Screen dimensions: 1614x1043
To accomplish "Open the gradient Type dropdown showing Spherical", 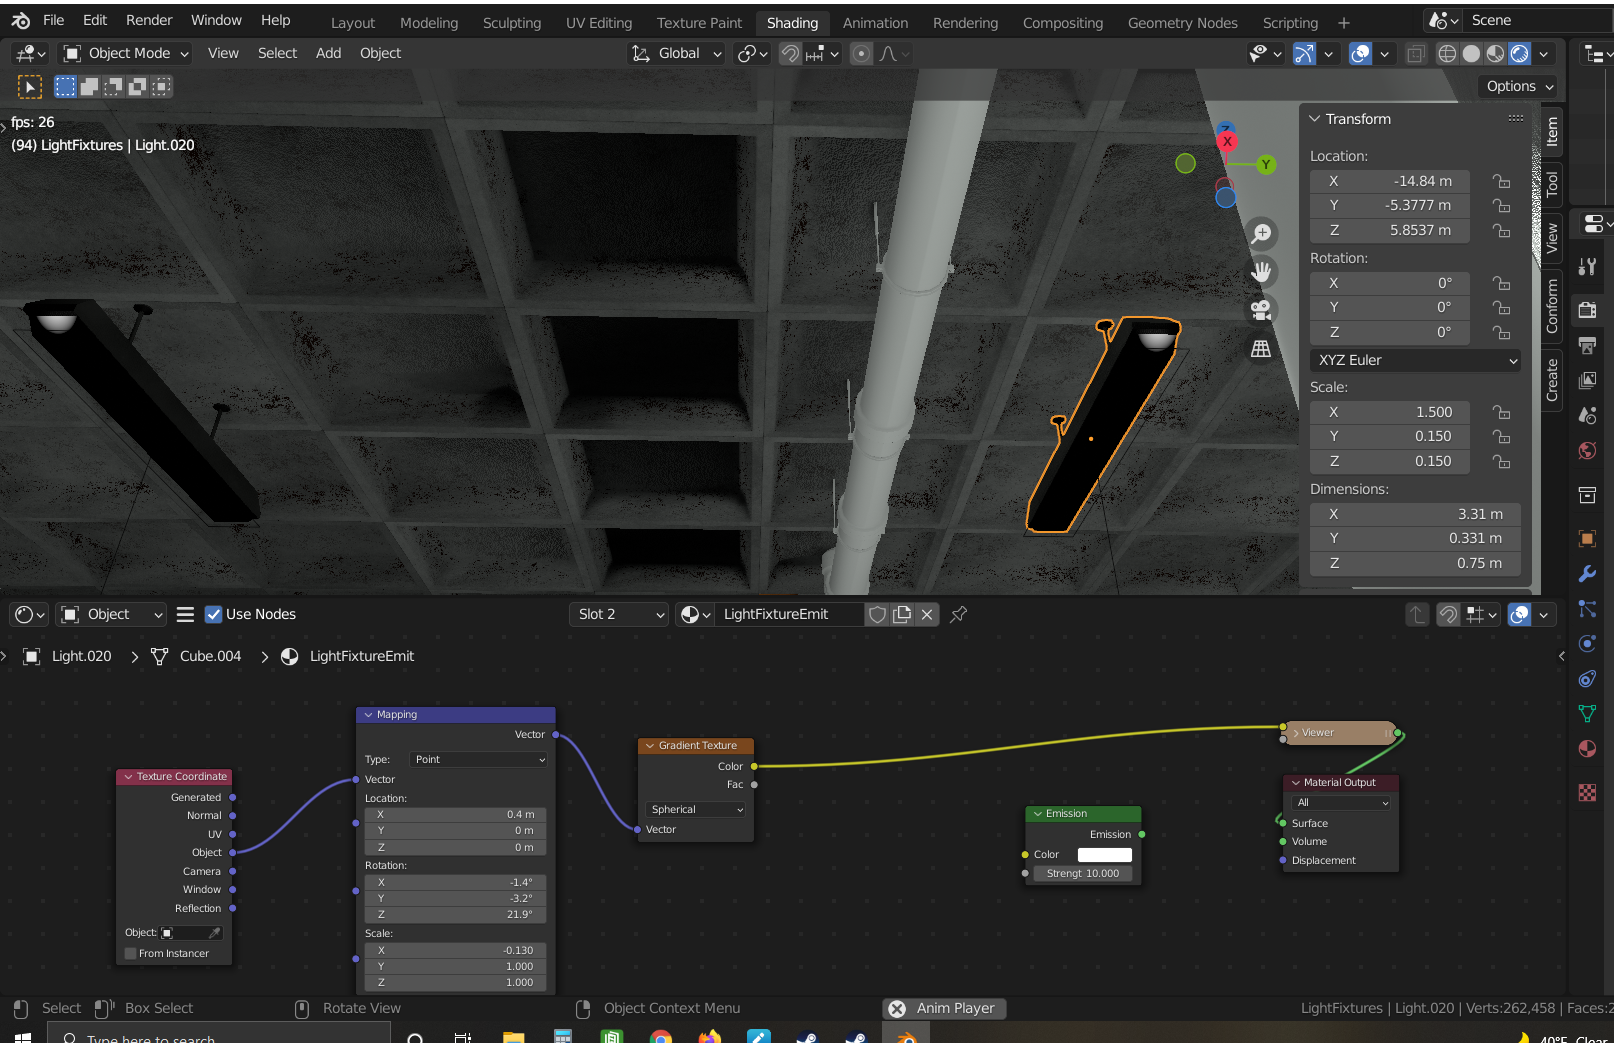I will (696, 809).
